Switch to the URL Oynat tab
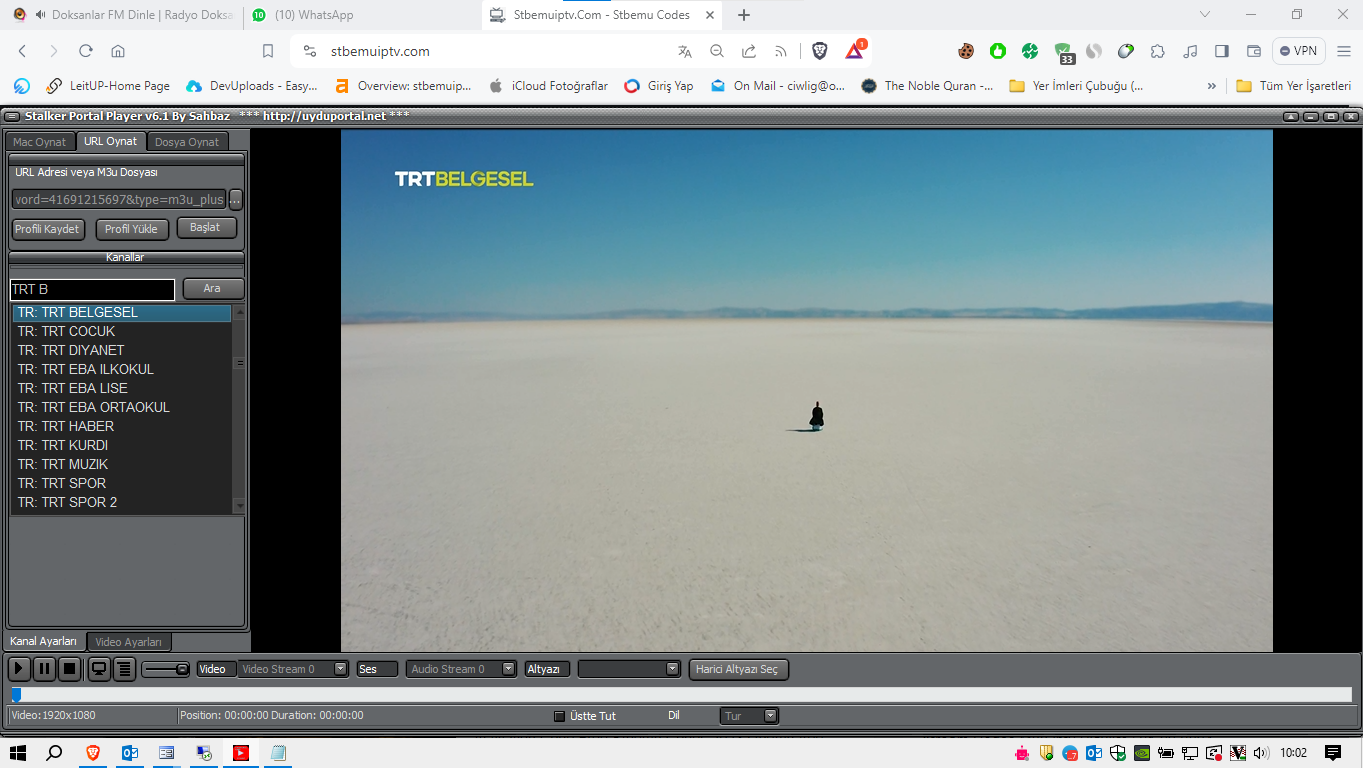Screen dimensions: 1366x768 110,141
